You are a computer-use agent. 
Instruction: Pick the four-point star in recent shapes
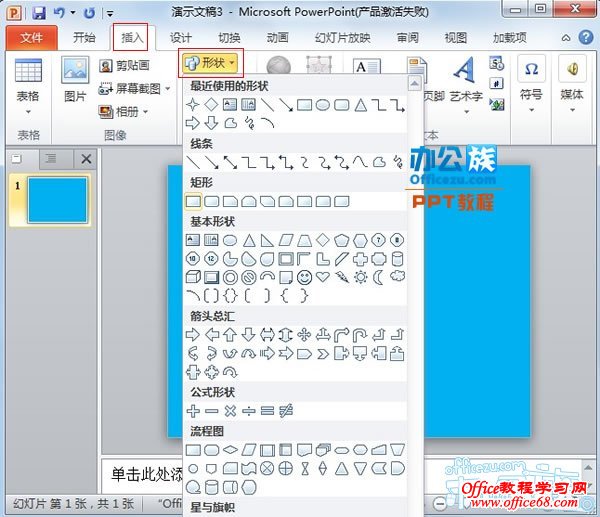point(192,104)
